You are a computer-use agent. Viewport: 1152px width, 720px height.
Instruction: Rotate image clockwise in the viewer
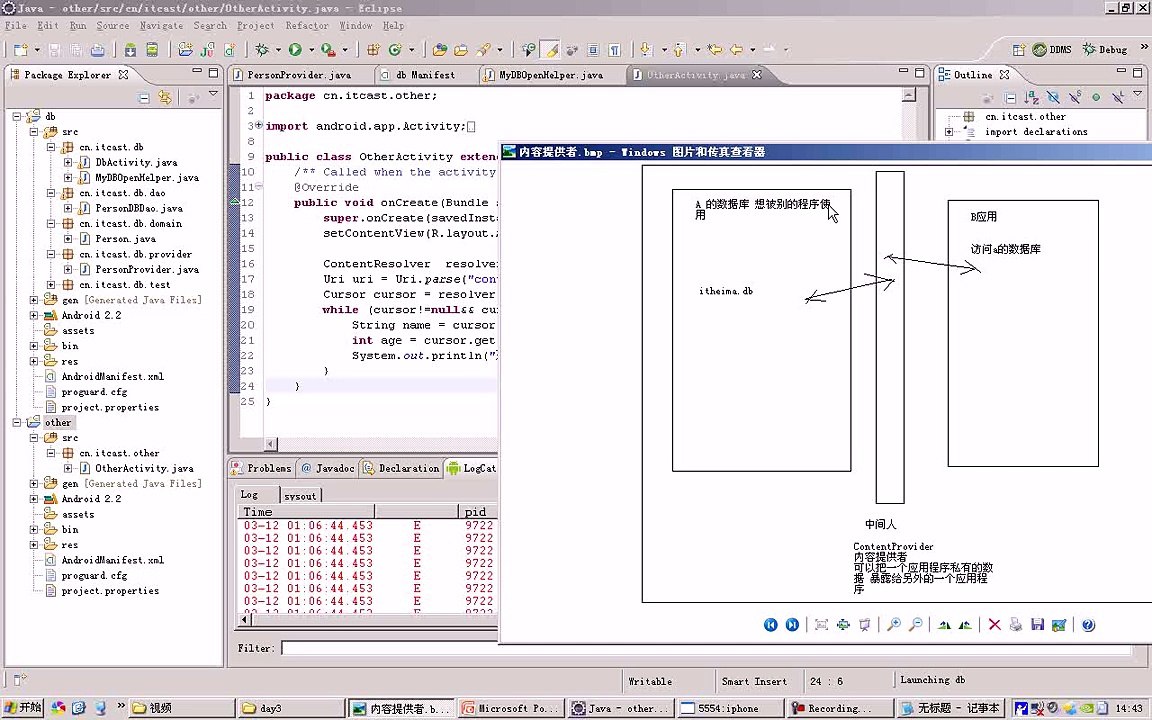click(944, 625)
